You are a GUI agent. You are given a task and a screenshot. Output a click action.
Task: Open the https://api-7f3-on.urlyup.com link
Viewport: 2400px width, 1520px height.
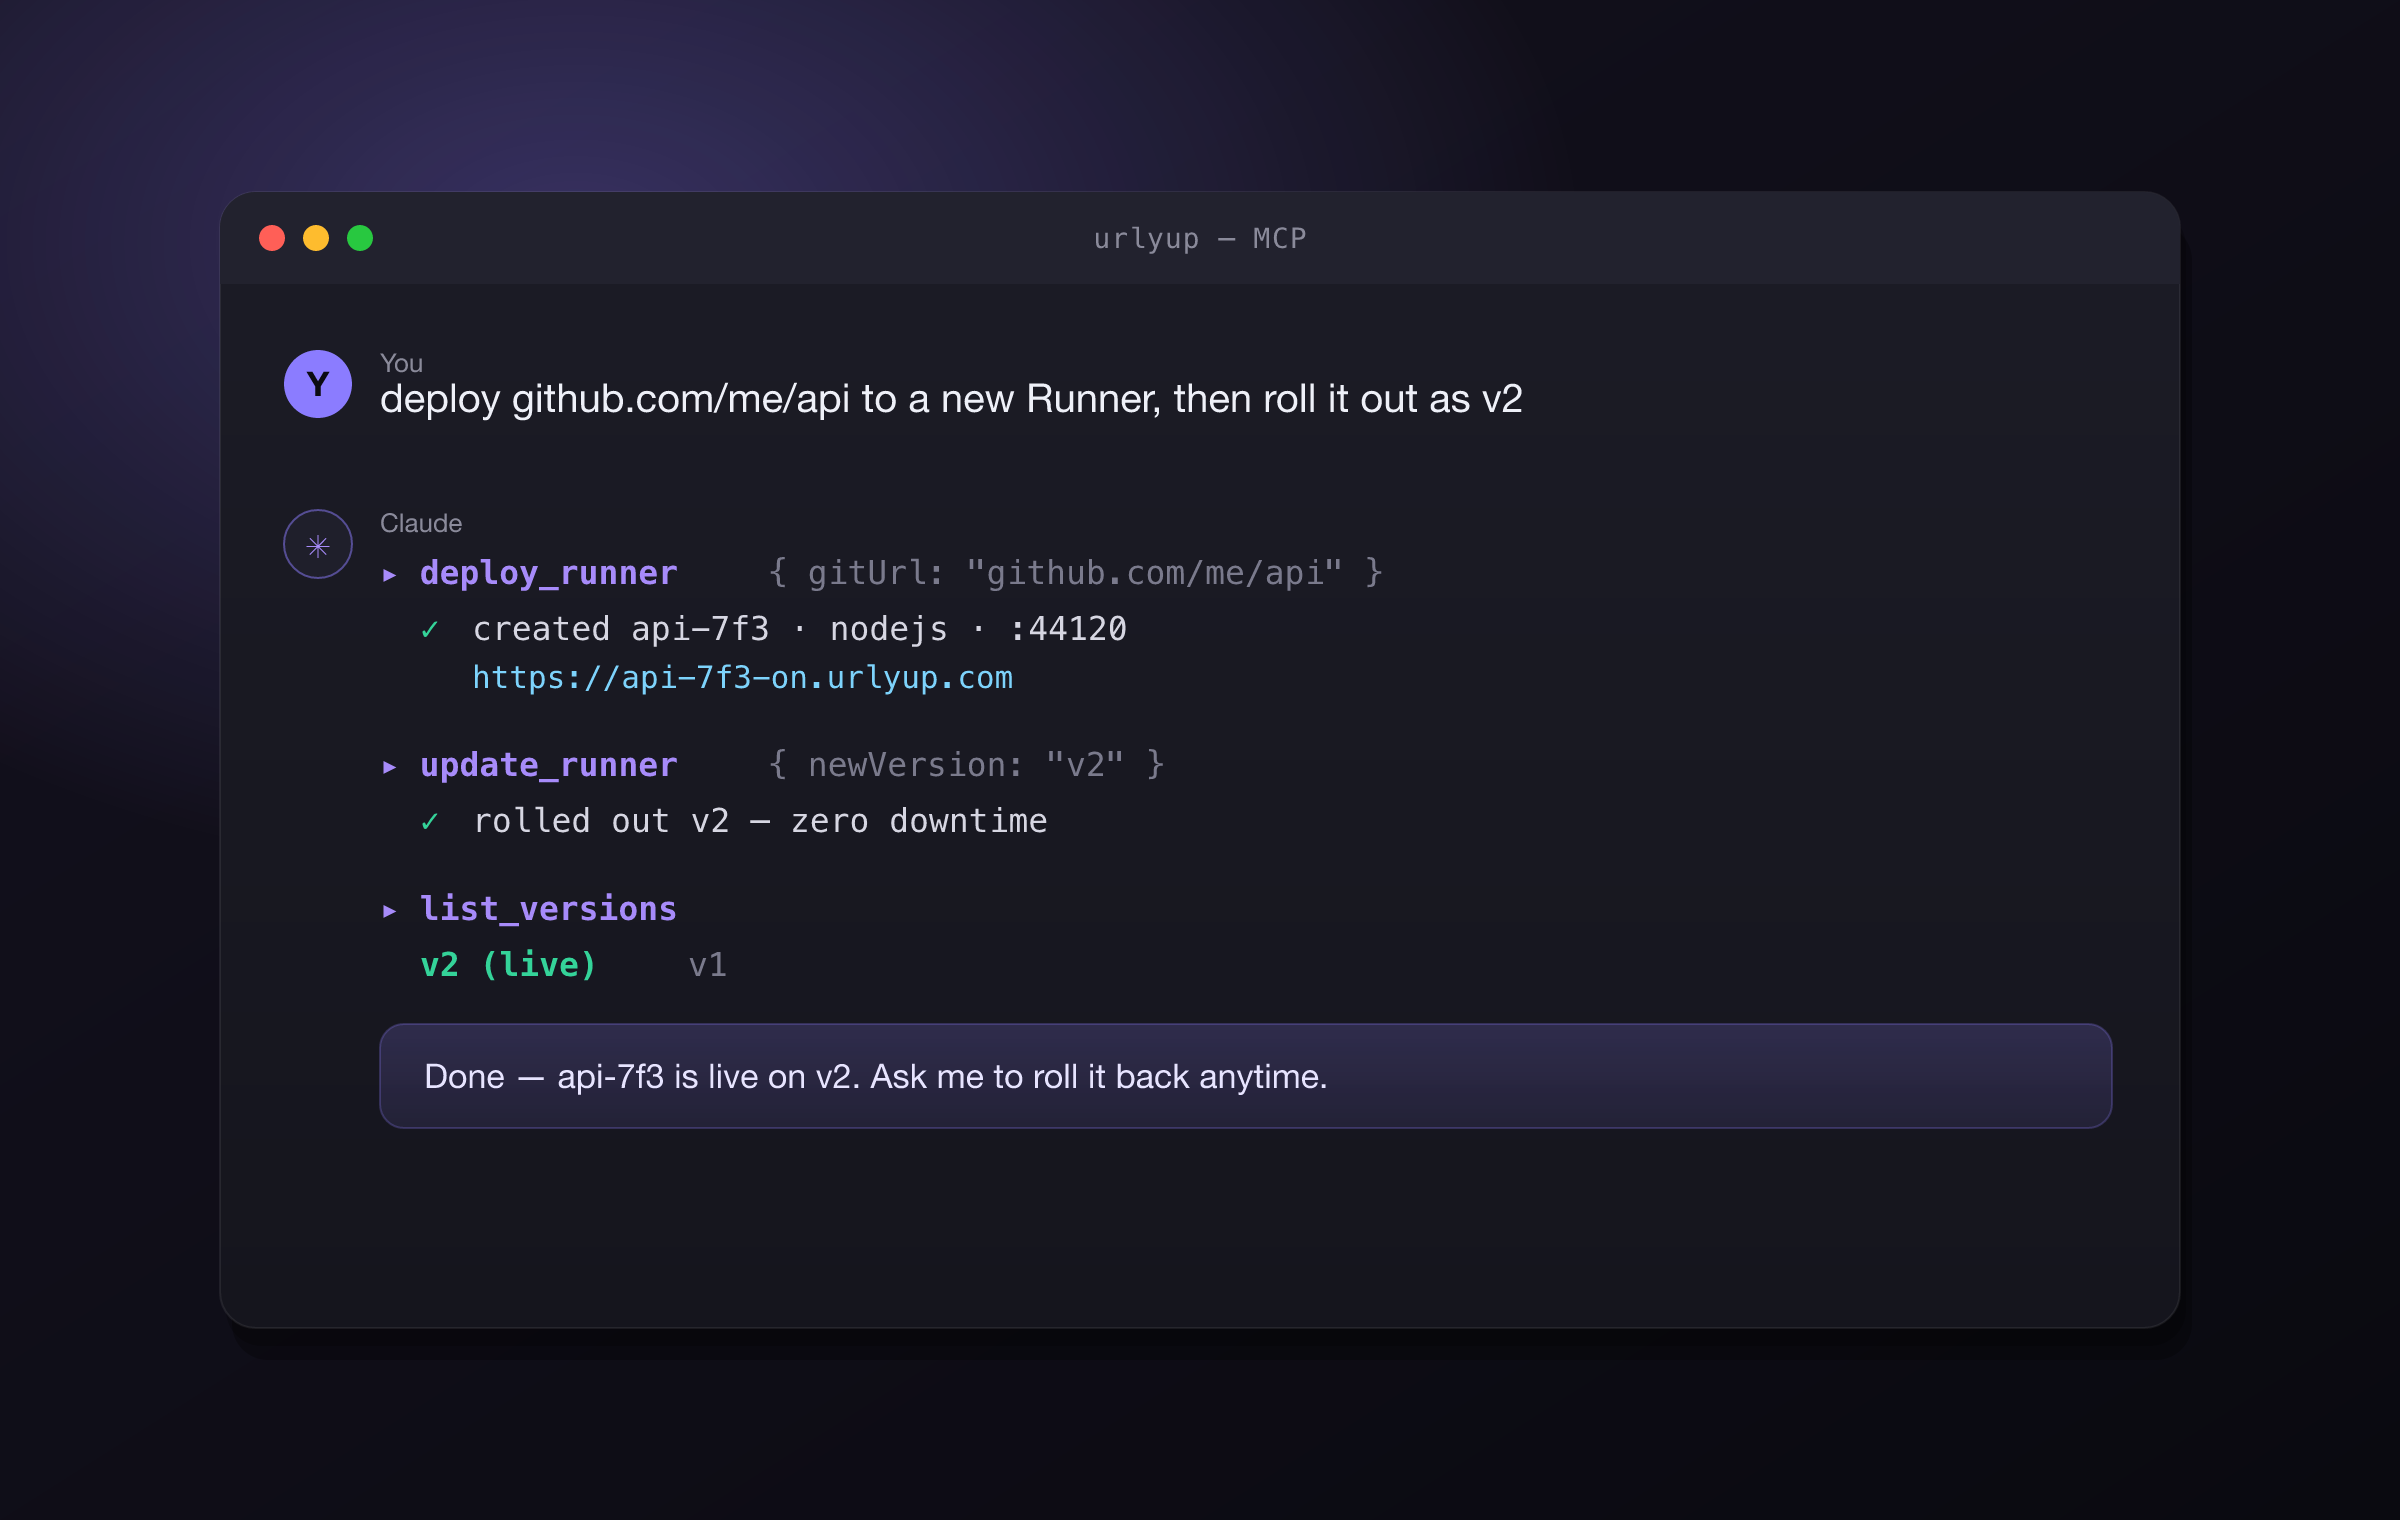(743, 678)
